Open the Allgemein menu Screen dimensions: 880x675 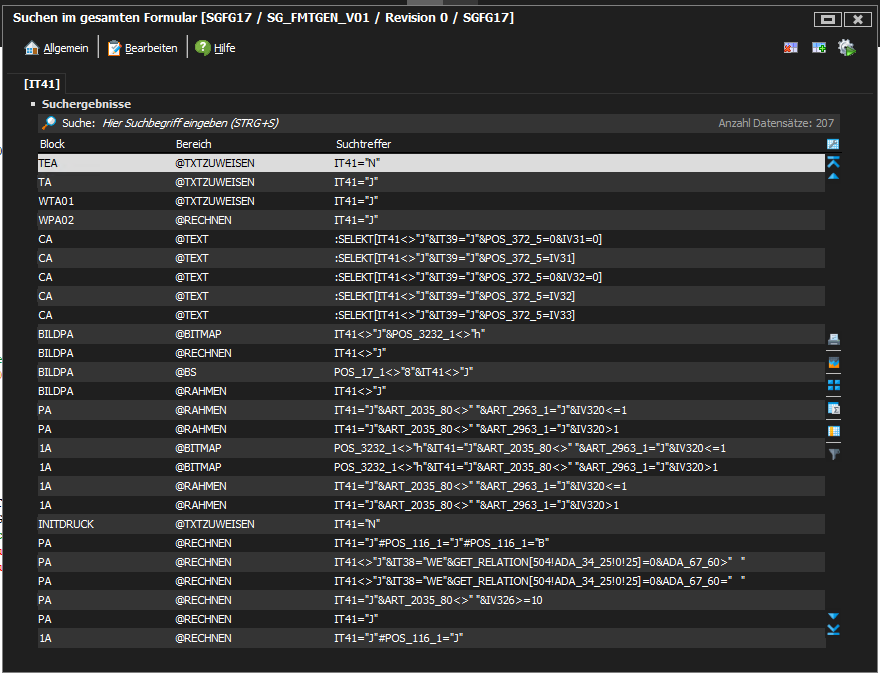(x=57, y=48)
